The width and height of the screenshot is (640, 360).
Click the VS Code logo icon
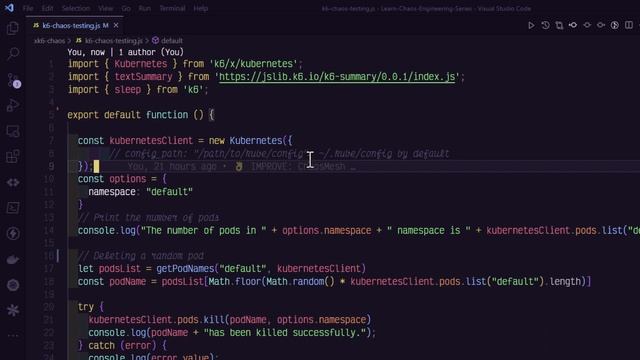tap(9, 8)
